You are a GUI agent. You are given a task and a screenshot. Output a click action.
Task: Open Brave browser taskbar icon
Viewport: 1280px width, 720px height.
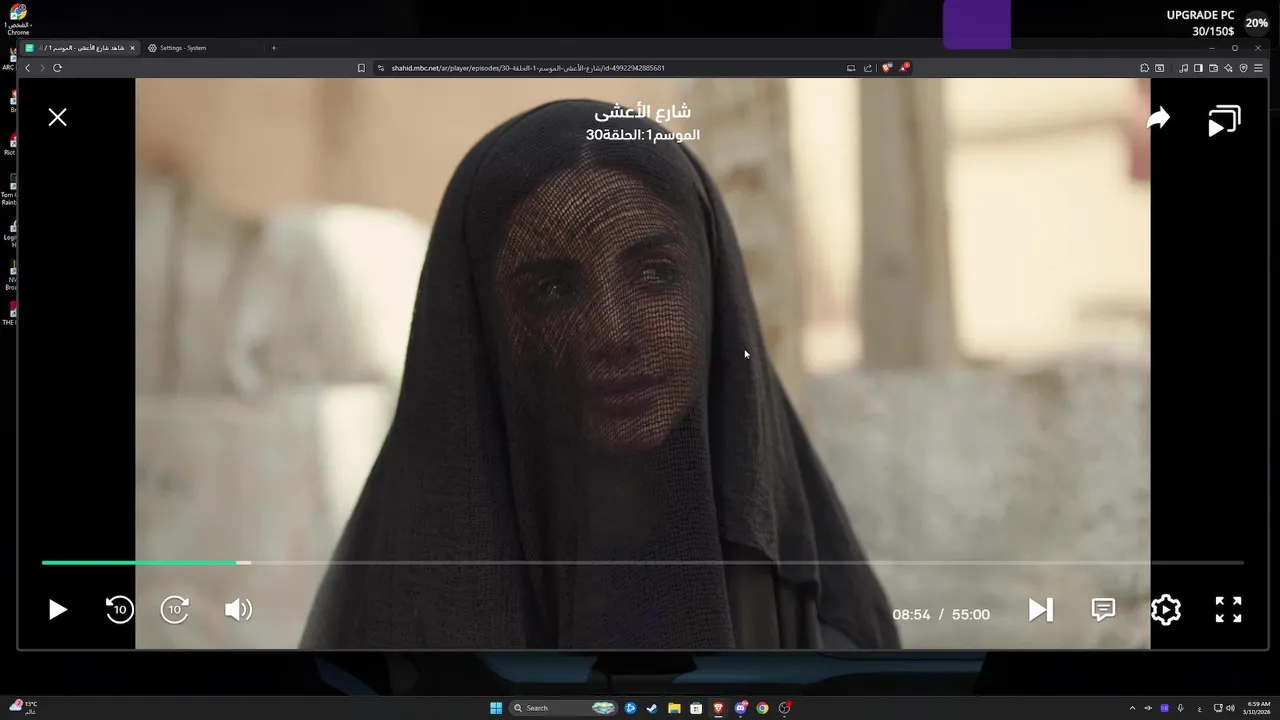tap(718, 708)
